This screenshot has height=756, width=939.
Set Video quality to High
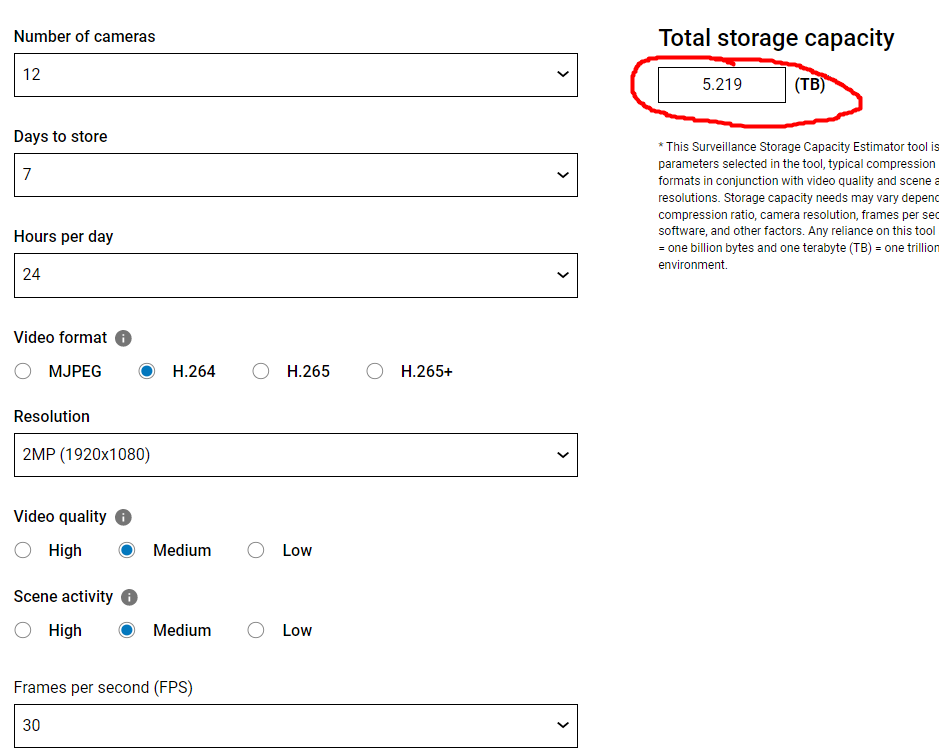[23, 550]
